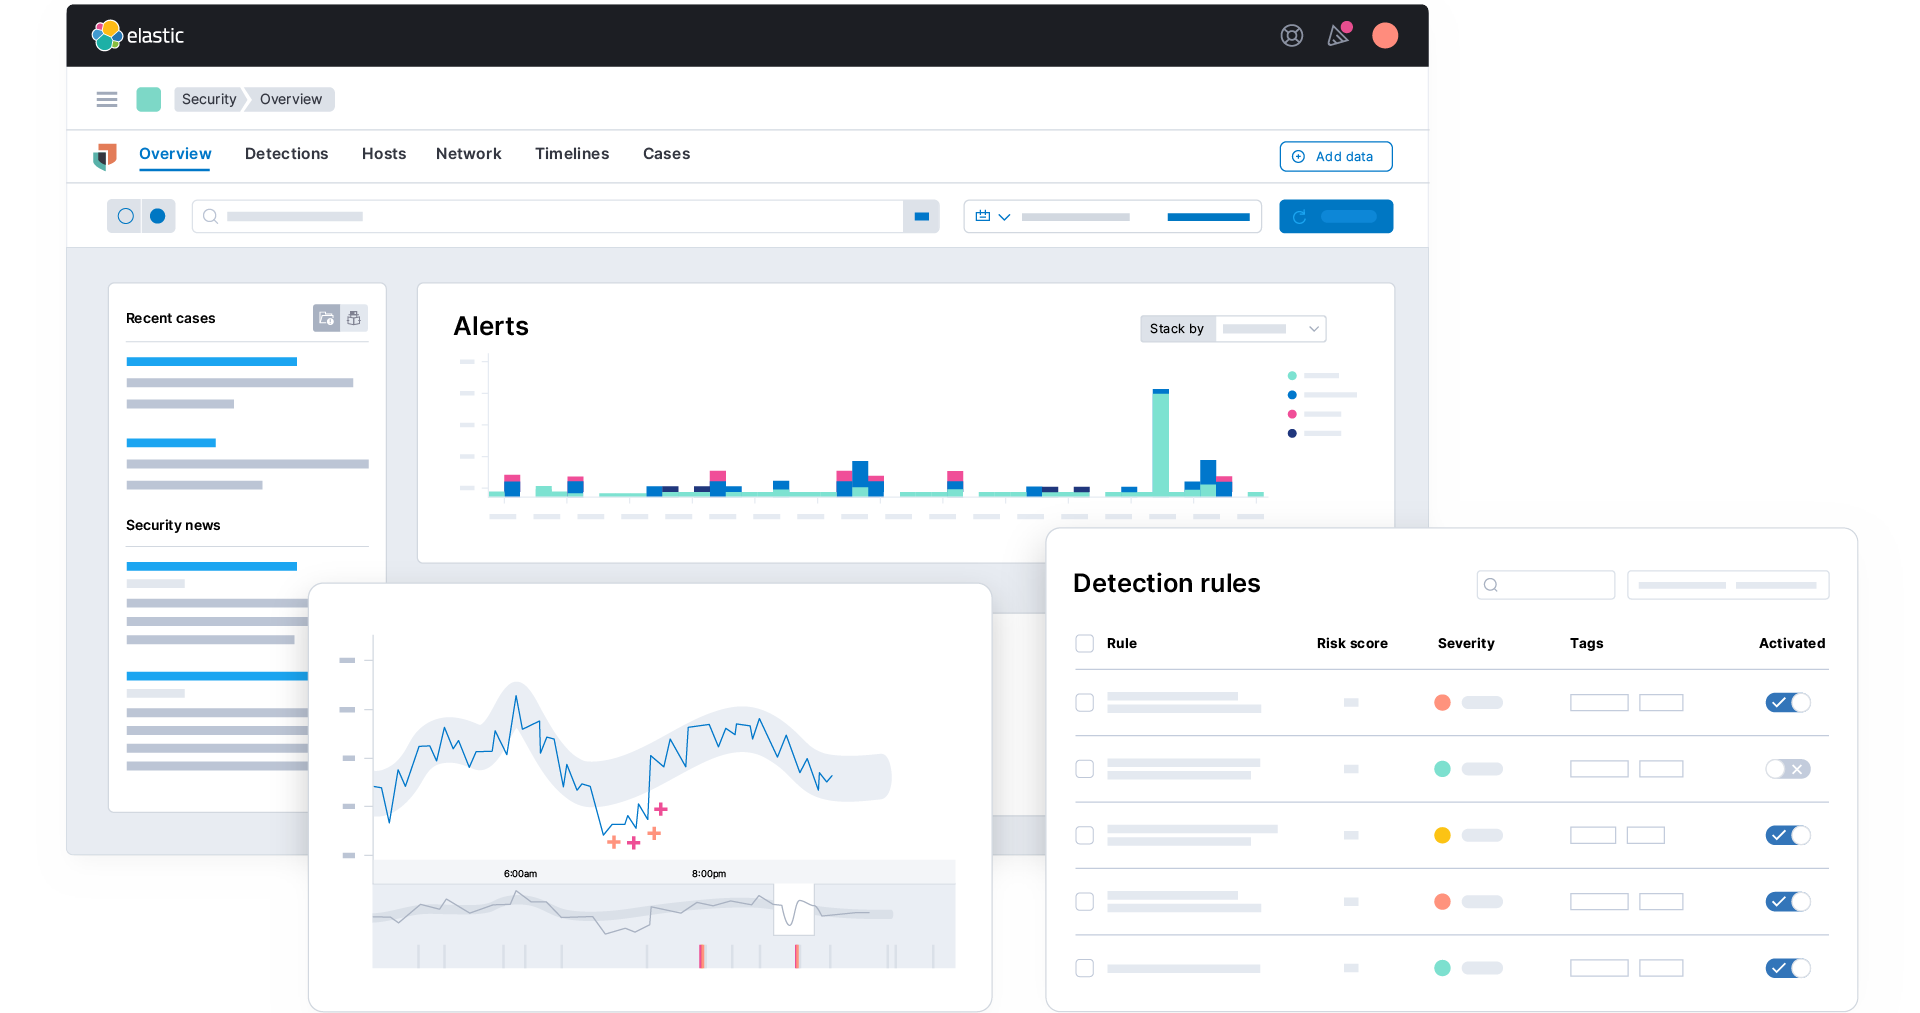Click the query bar input field
The height and width of the screenshot is (1013, 1920).
coord(548,216)
